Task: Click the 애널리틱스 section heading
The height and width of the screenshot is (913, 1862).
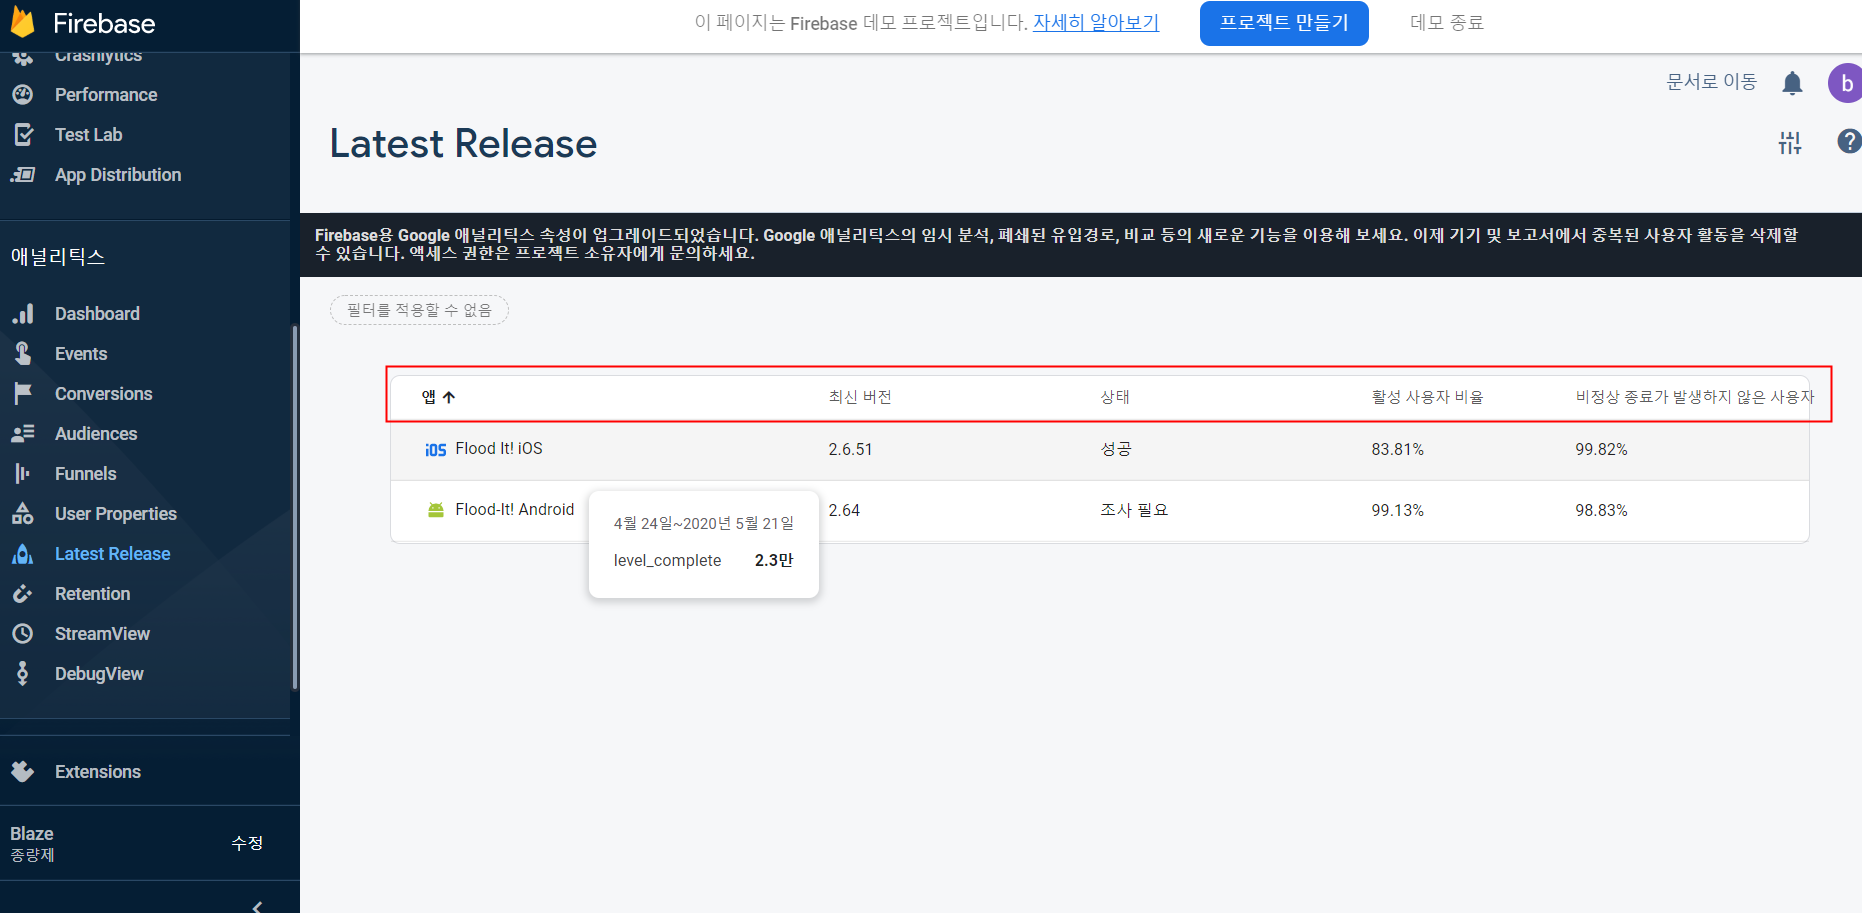Action: 58,257
